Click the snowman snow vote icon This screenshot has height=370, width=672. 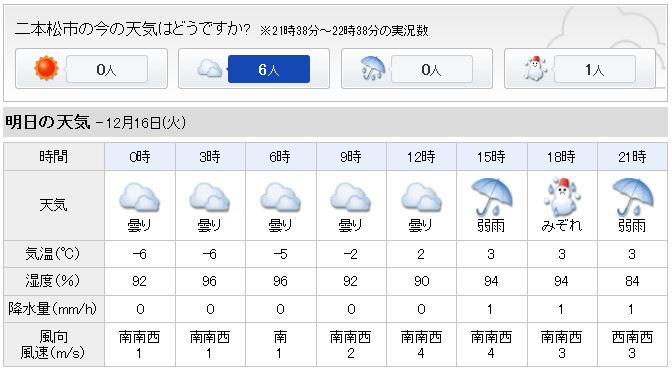[535, 69]
